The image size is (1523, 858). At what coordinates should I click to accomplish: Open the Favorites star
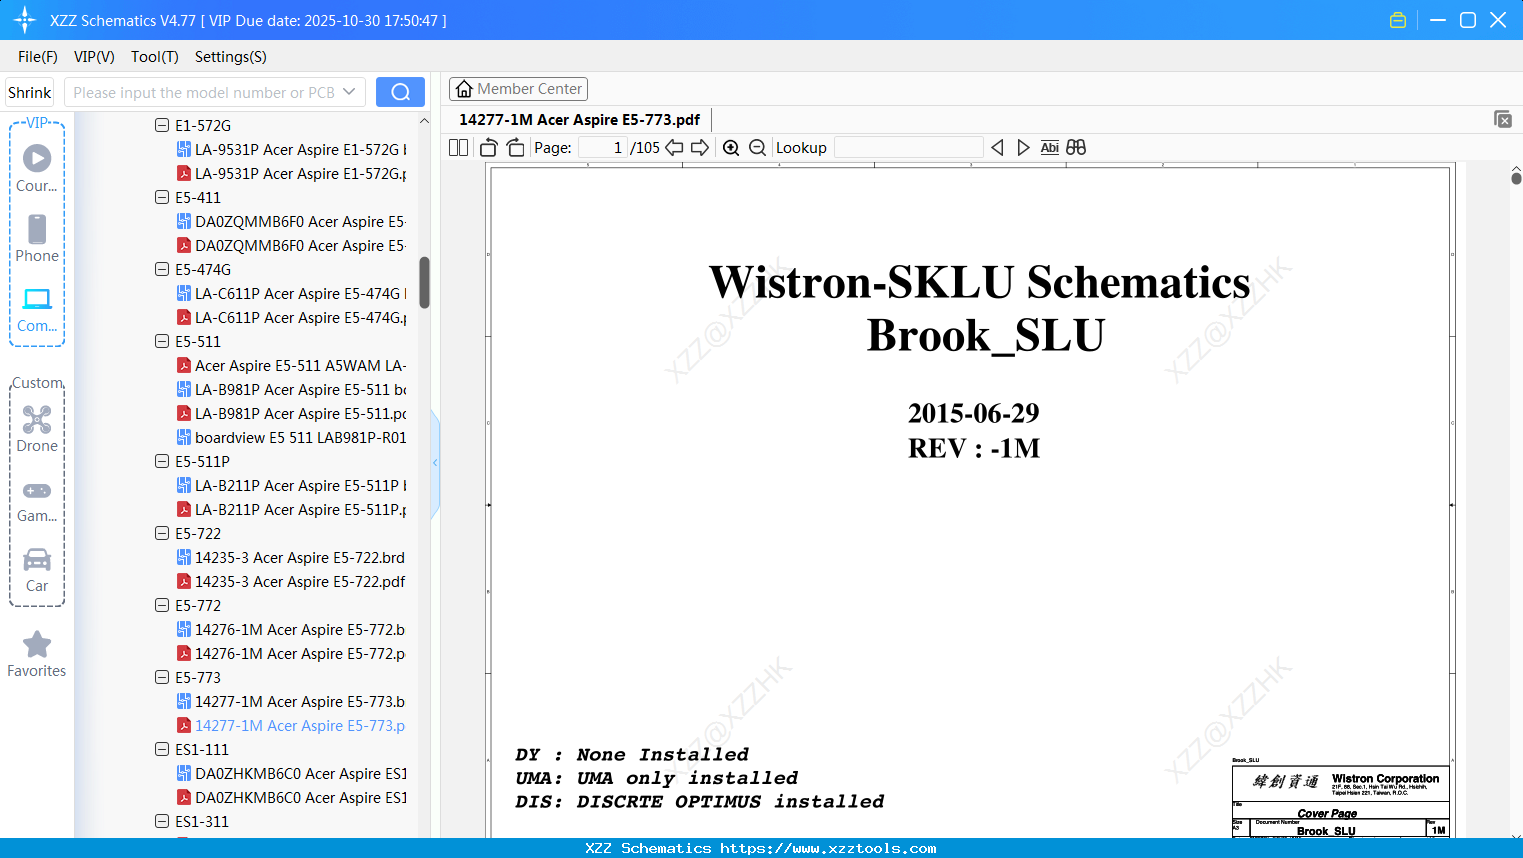(37, 654)
